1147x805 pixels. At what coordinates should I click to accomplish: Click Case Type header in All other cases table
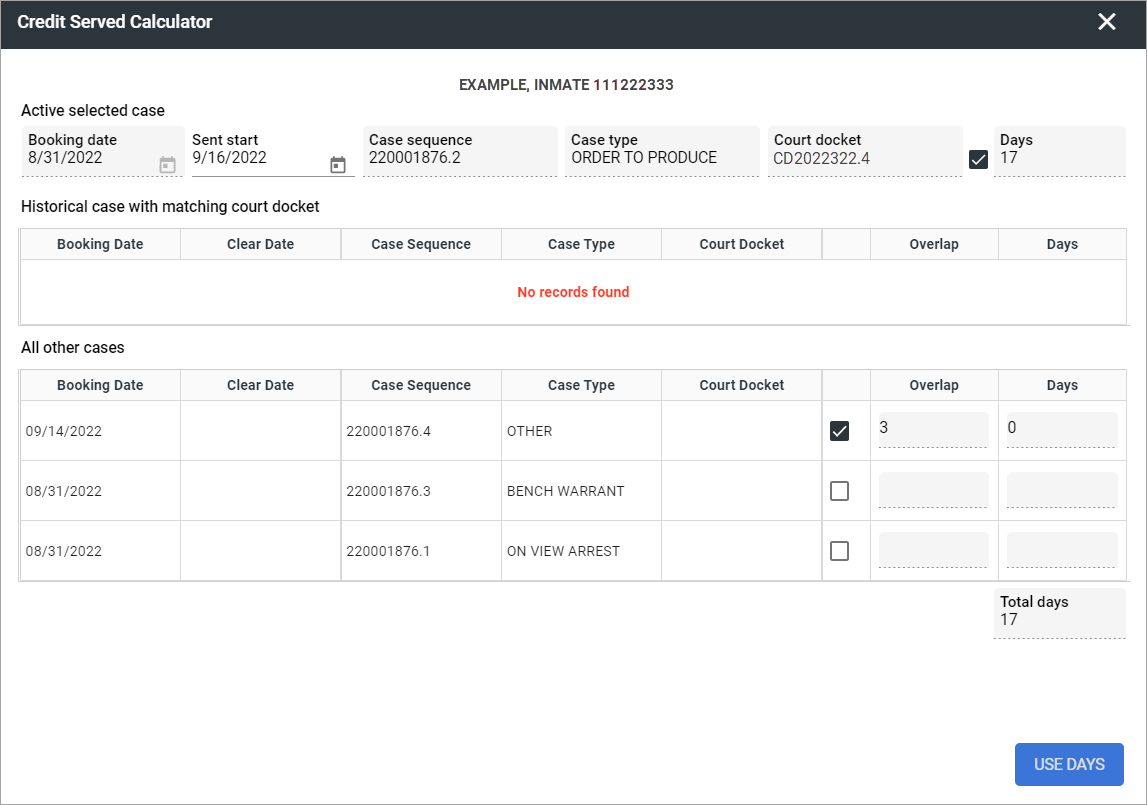tap(582, 385)
